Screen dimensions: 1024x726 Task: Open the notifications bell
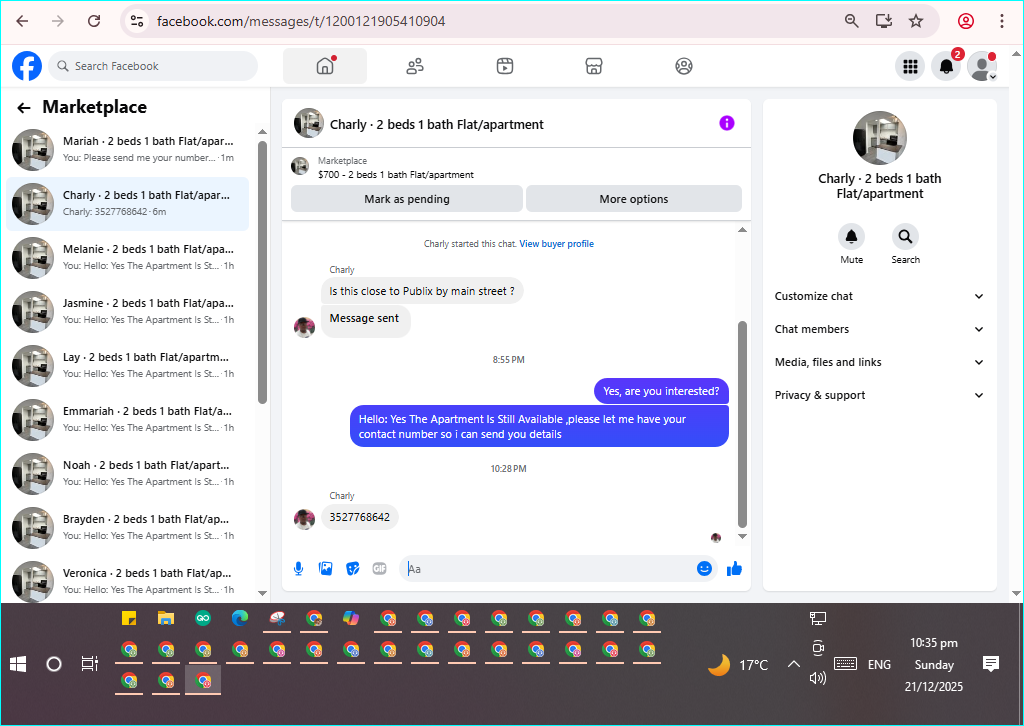click(x=946, y=66)
